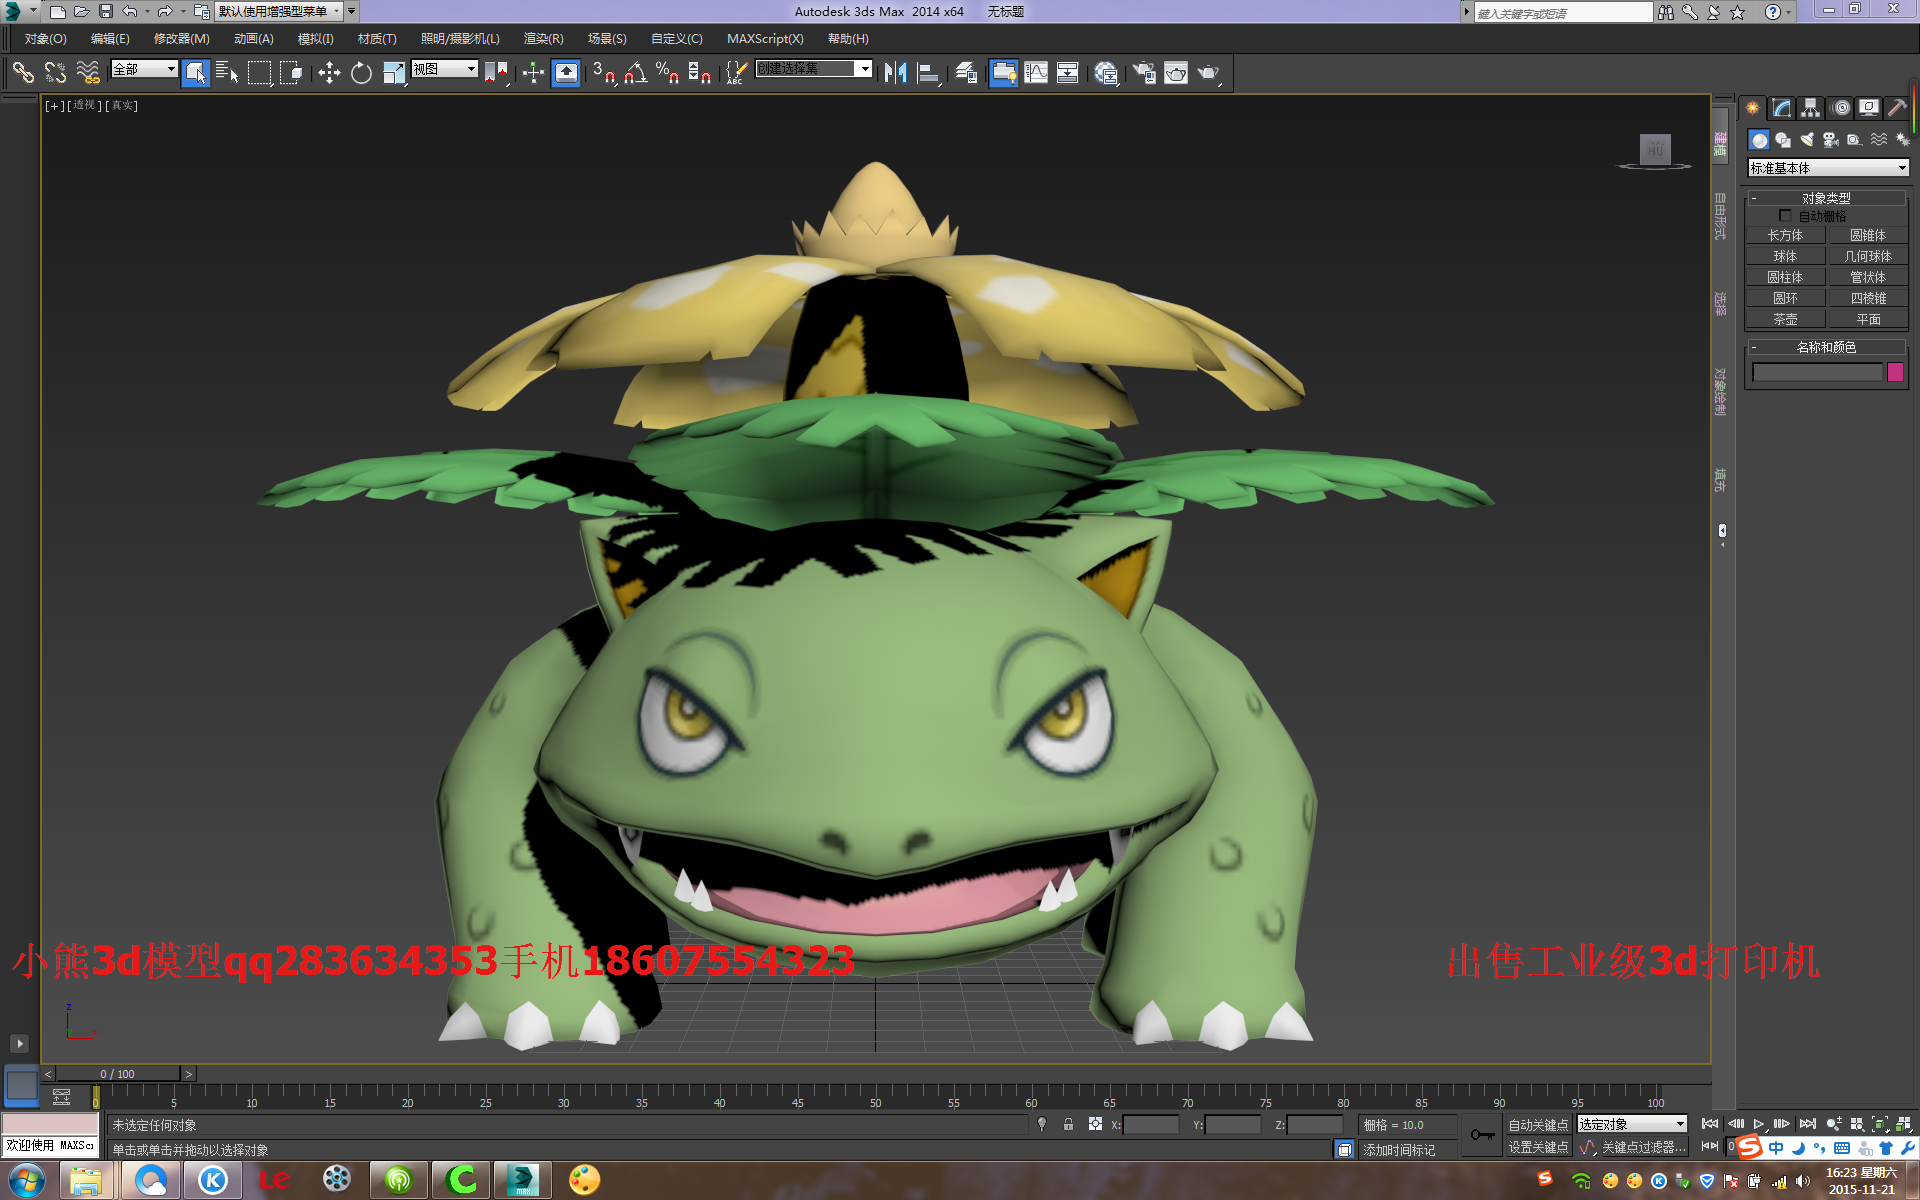The image size is (1920, 1200).
Task: Open the 编辑(E) menu
Action: (x=110, y=39)
